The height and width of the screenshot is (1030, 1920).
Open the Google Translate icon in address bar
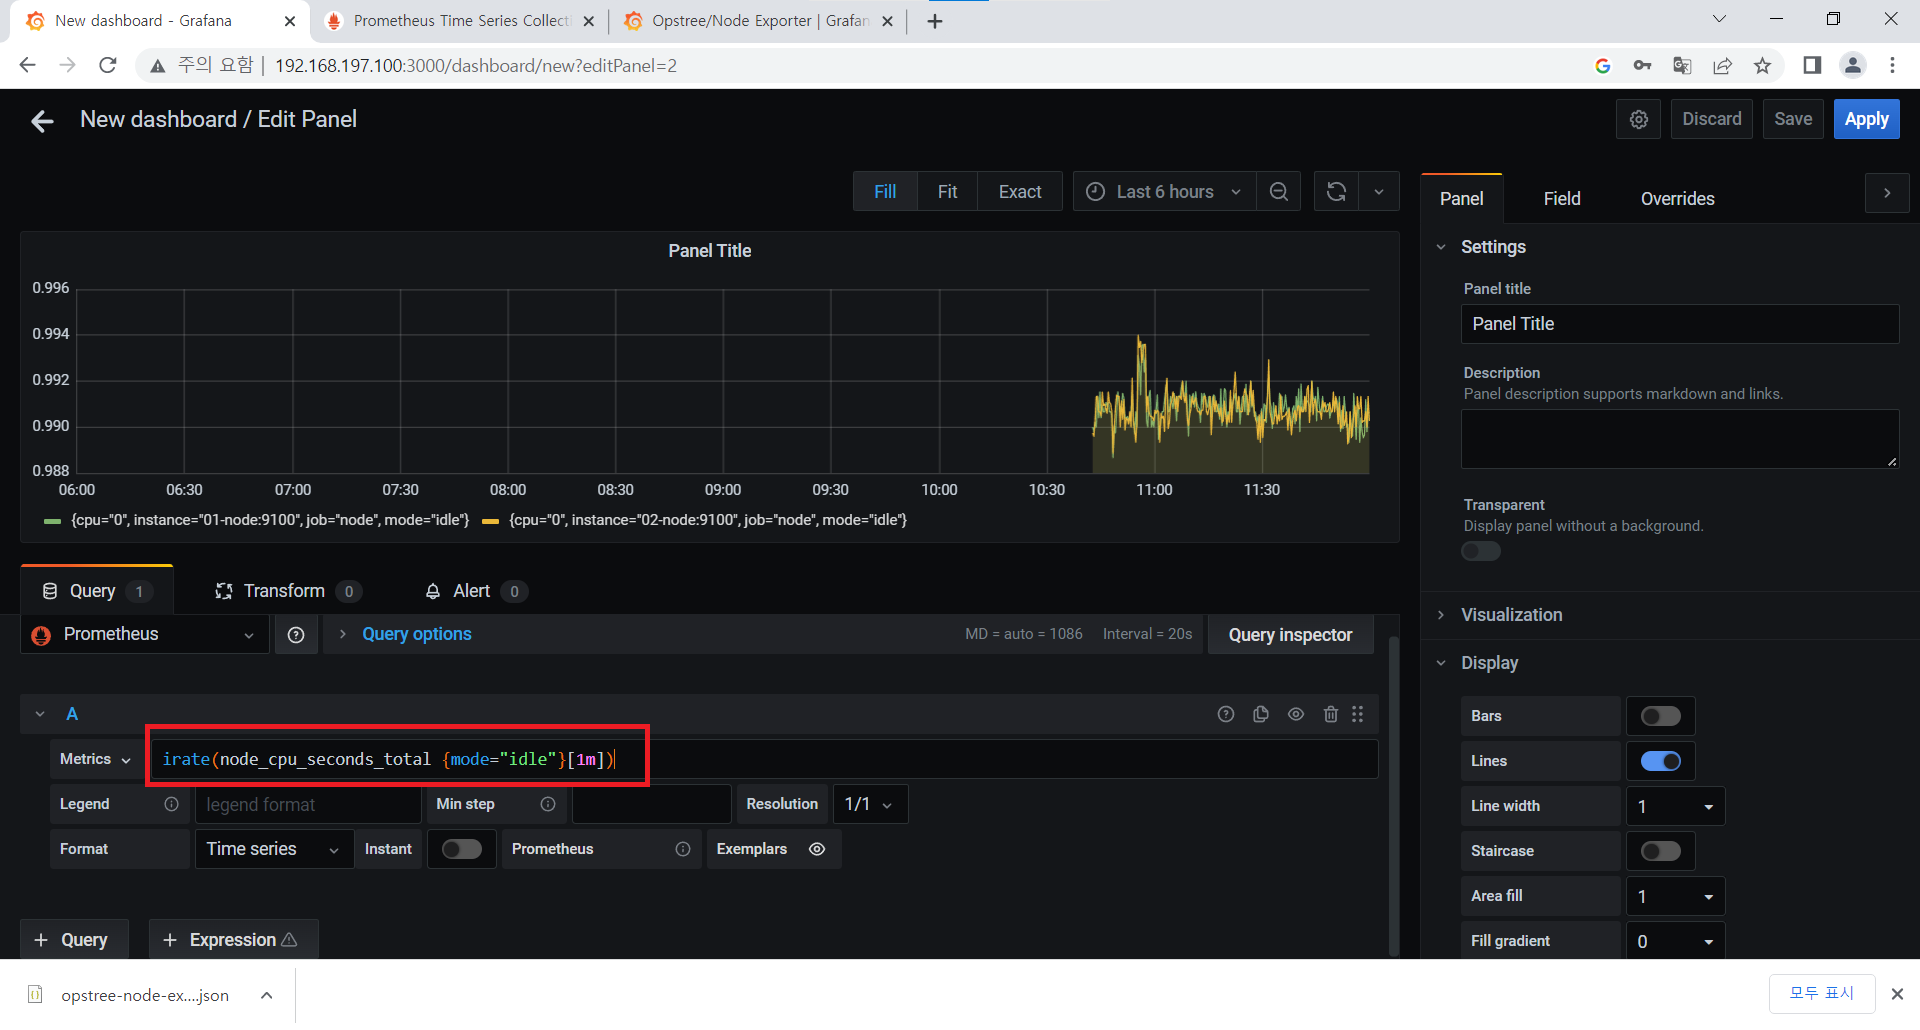[1682, 65]
